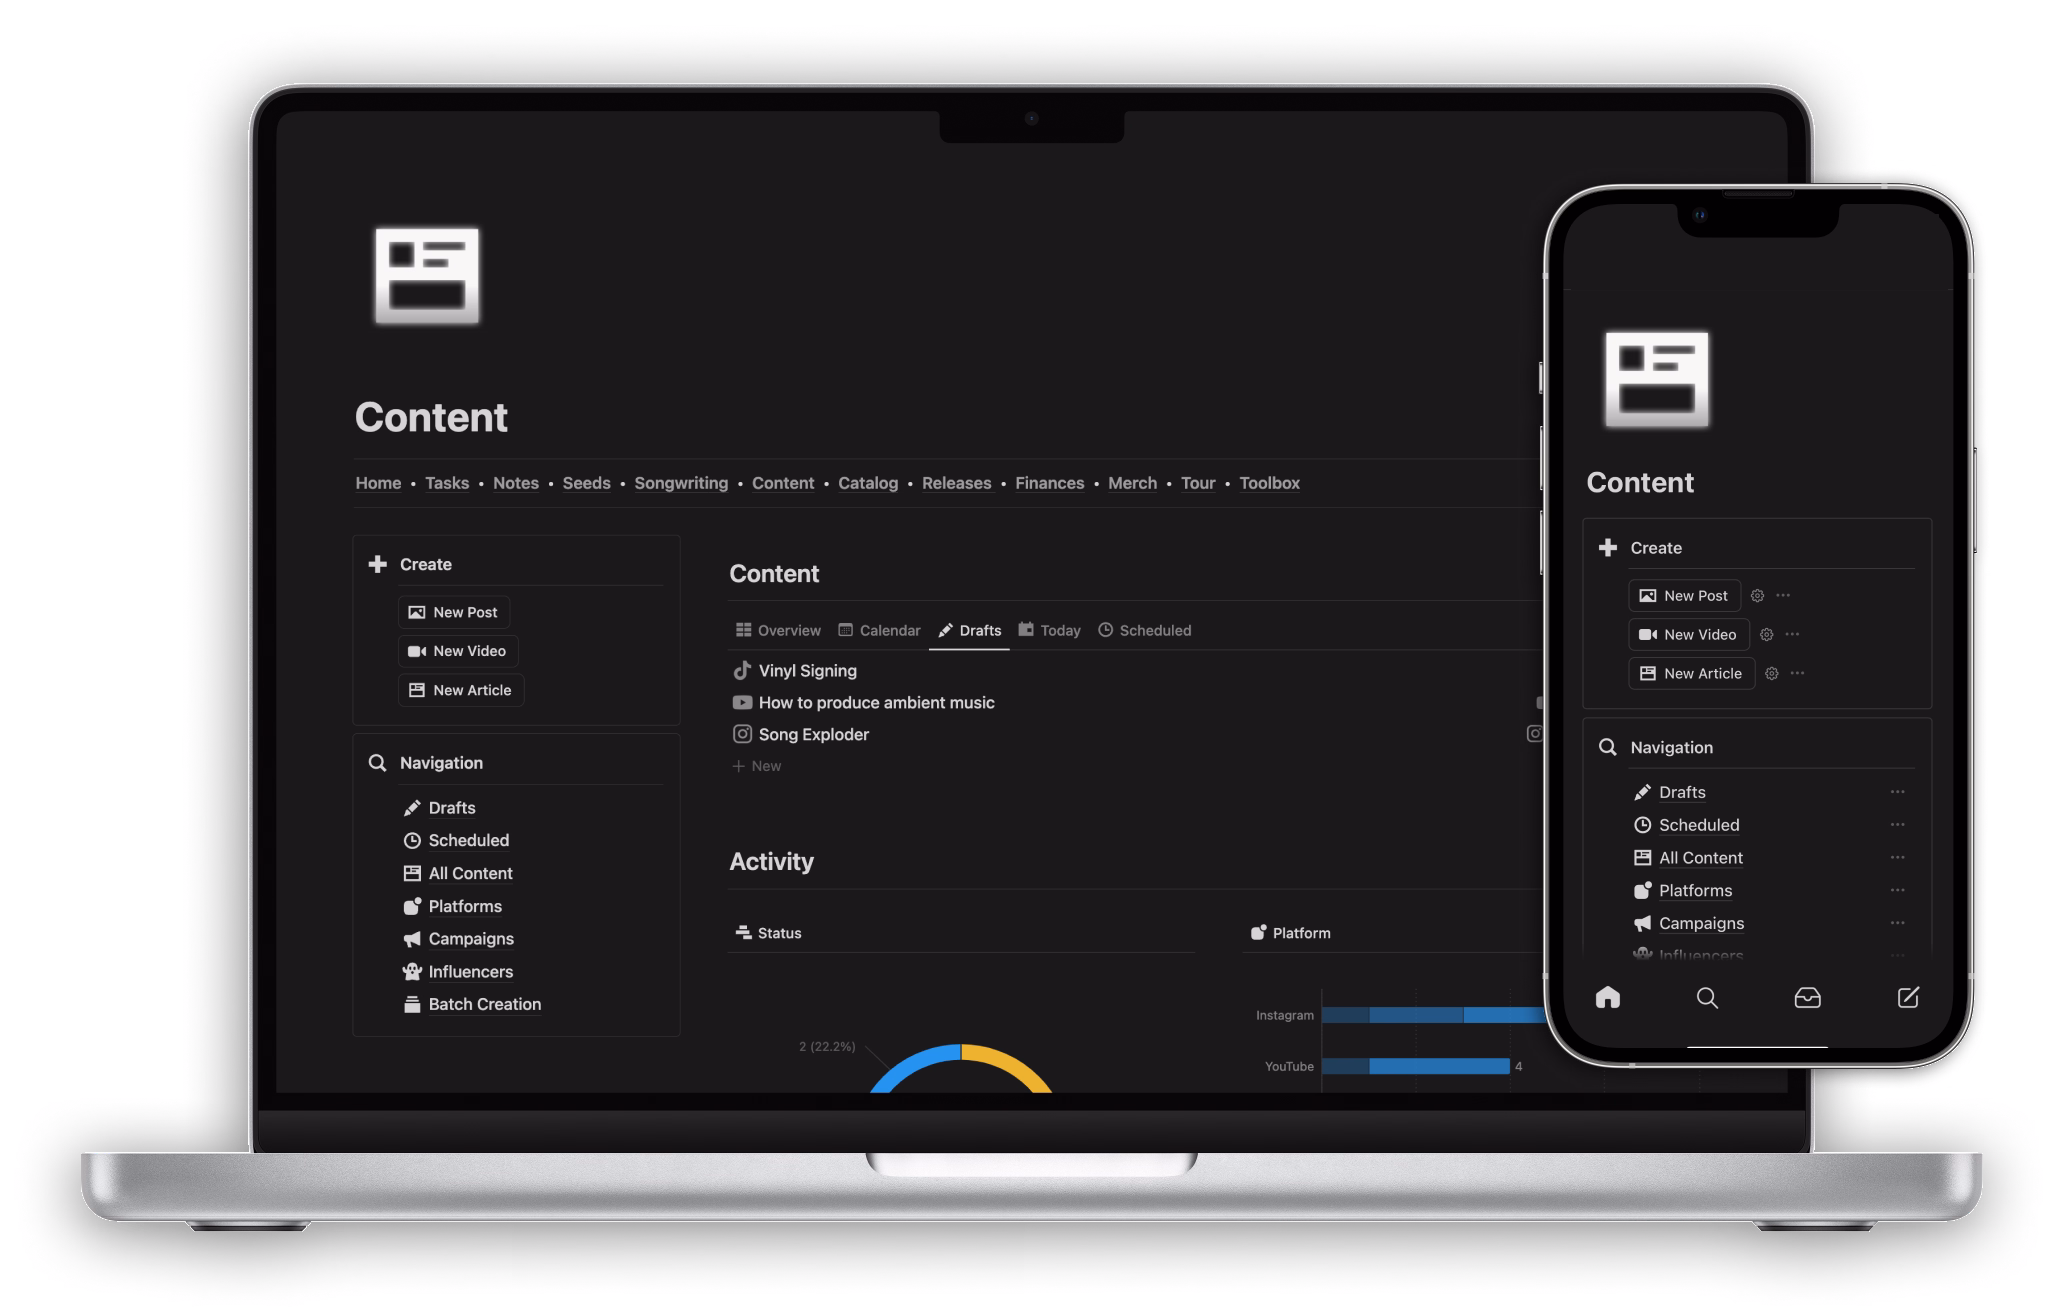Open three-dot menu beside phone New Article

point(1797,673)
